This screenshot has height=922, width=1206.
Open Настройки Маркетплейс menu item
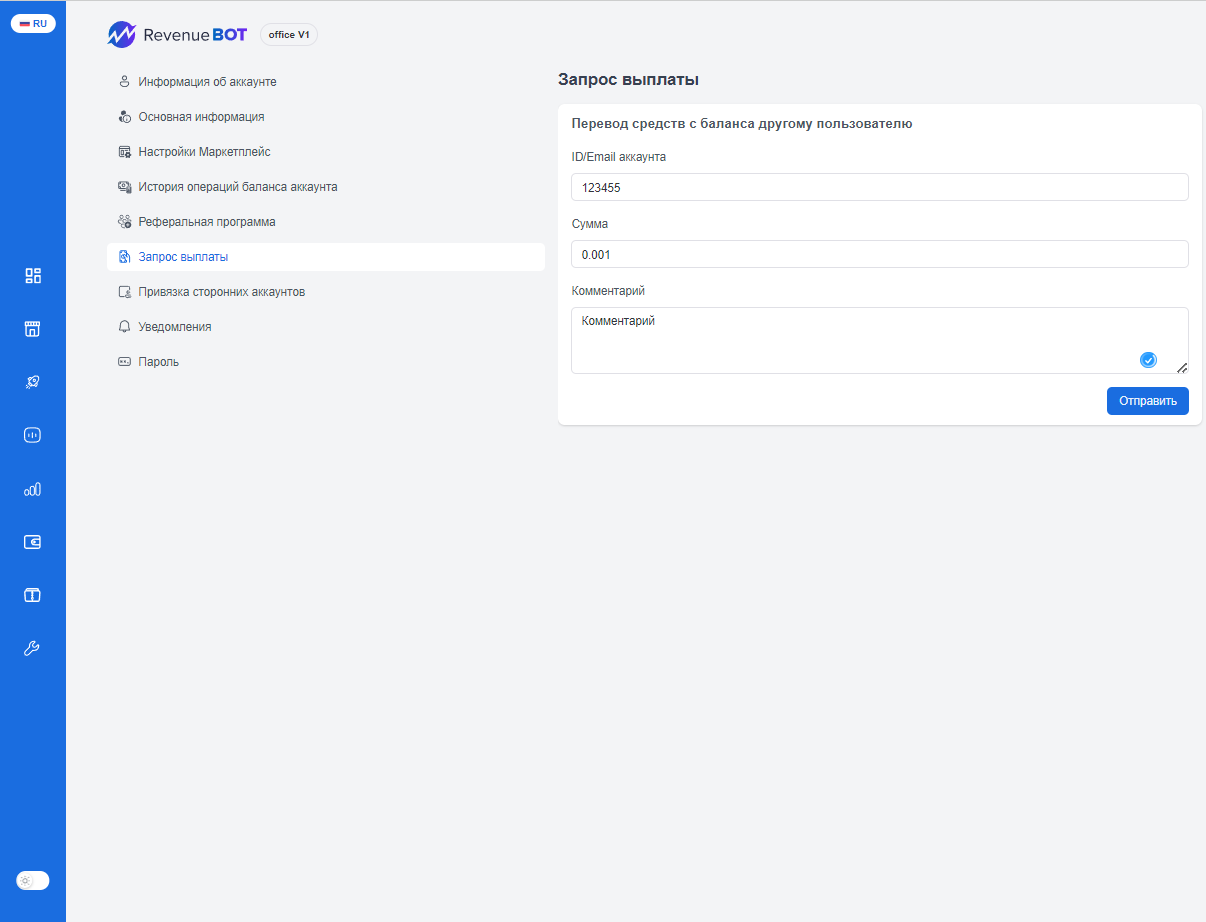326,152
